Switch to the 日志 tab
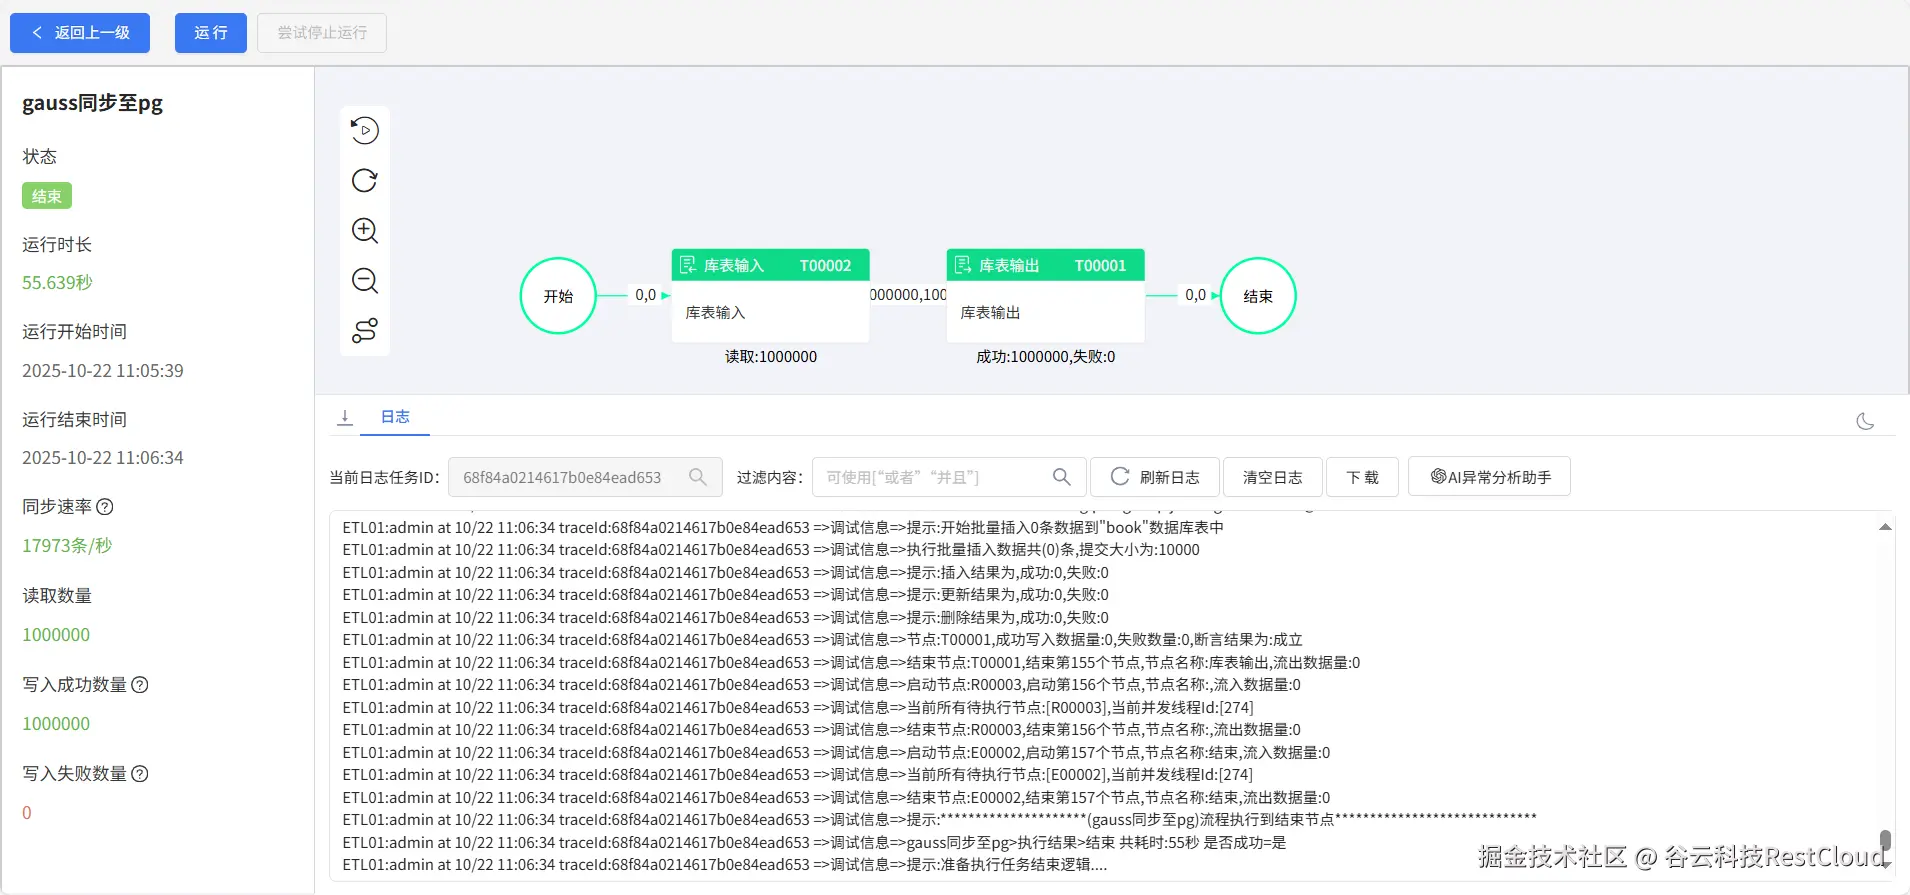The width and height of the screenshot is (1910, 895). pos(395,417)
